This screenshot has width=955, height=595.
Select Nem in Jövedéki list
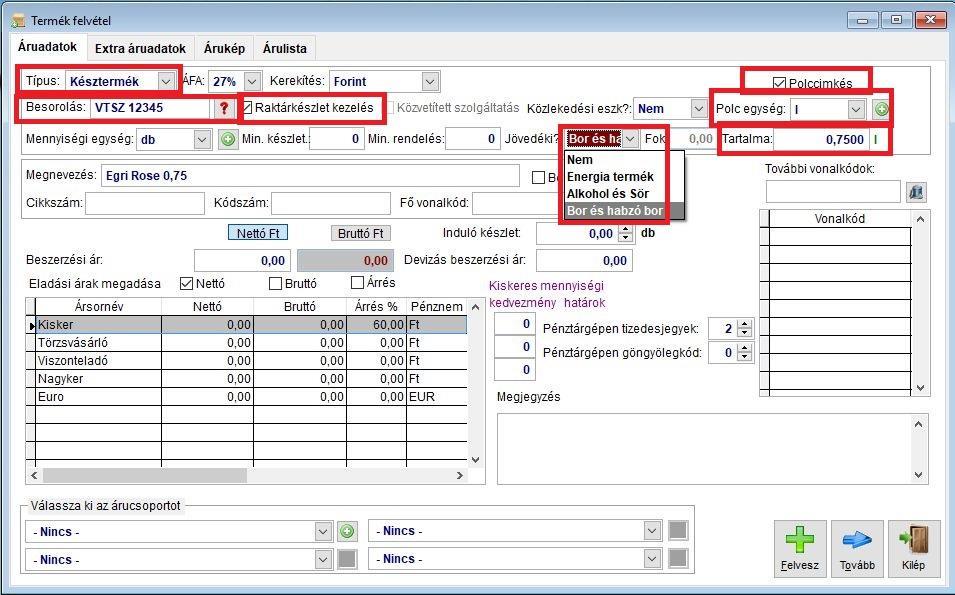tap(624, 160)
